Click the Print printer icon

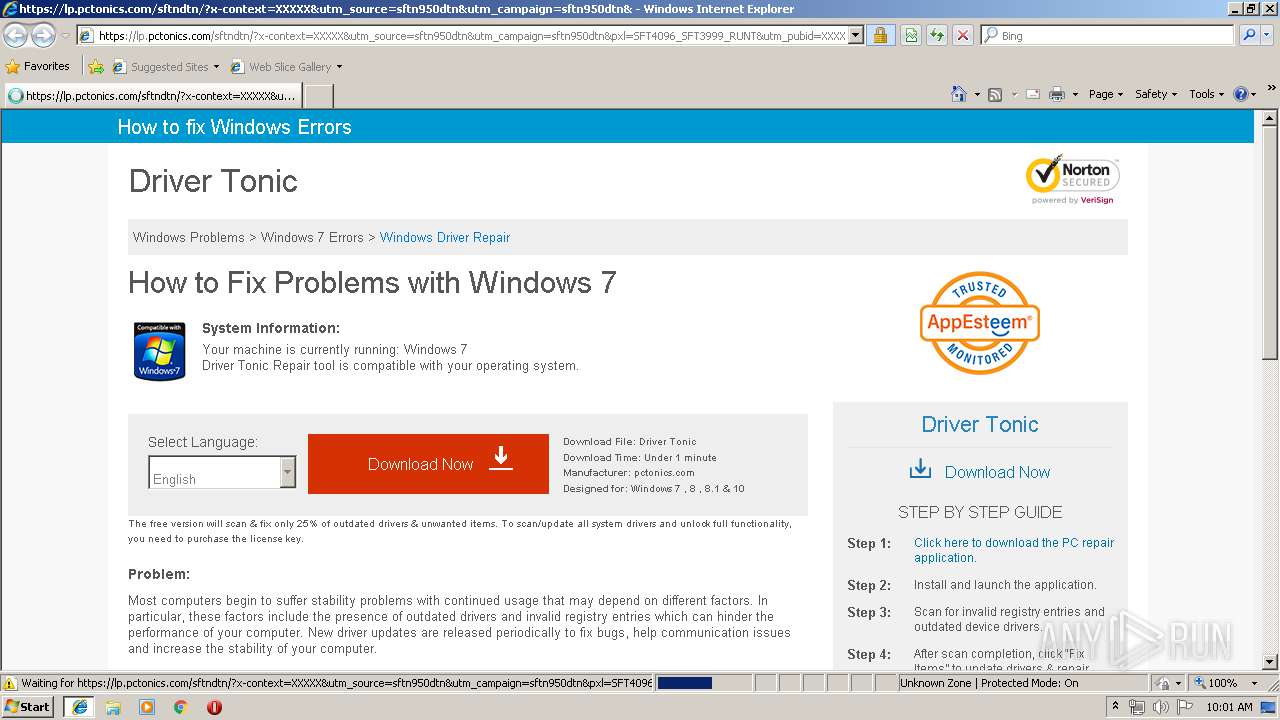(x=1057, y=94)
